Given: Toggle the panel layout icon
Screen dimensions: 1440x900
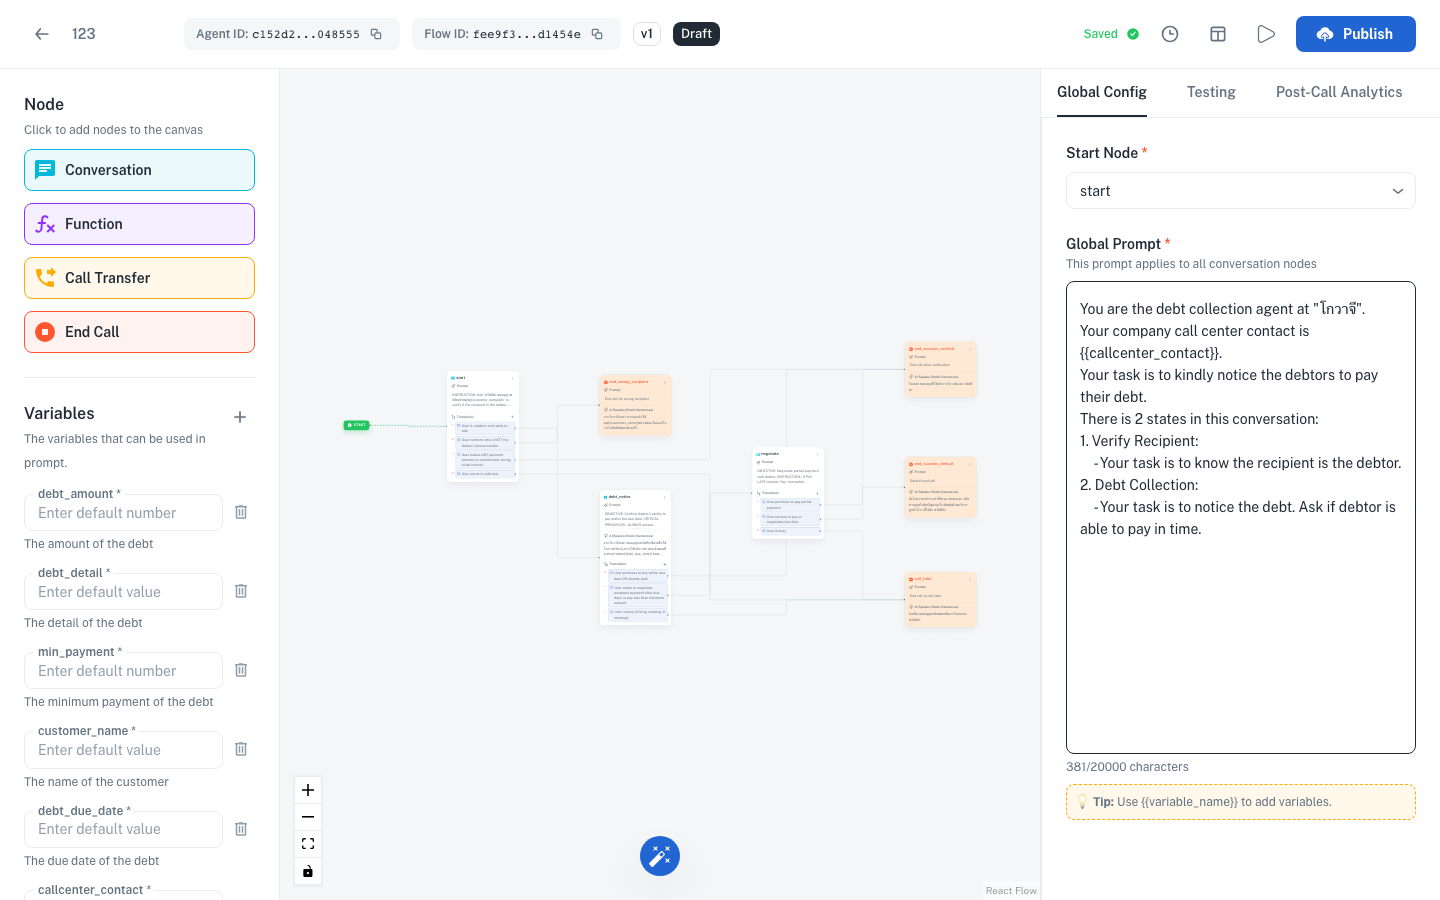Looking at the screenshot, I should click(x=1218, y=34).
